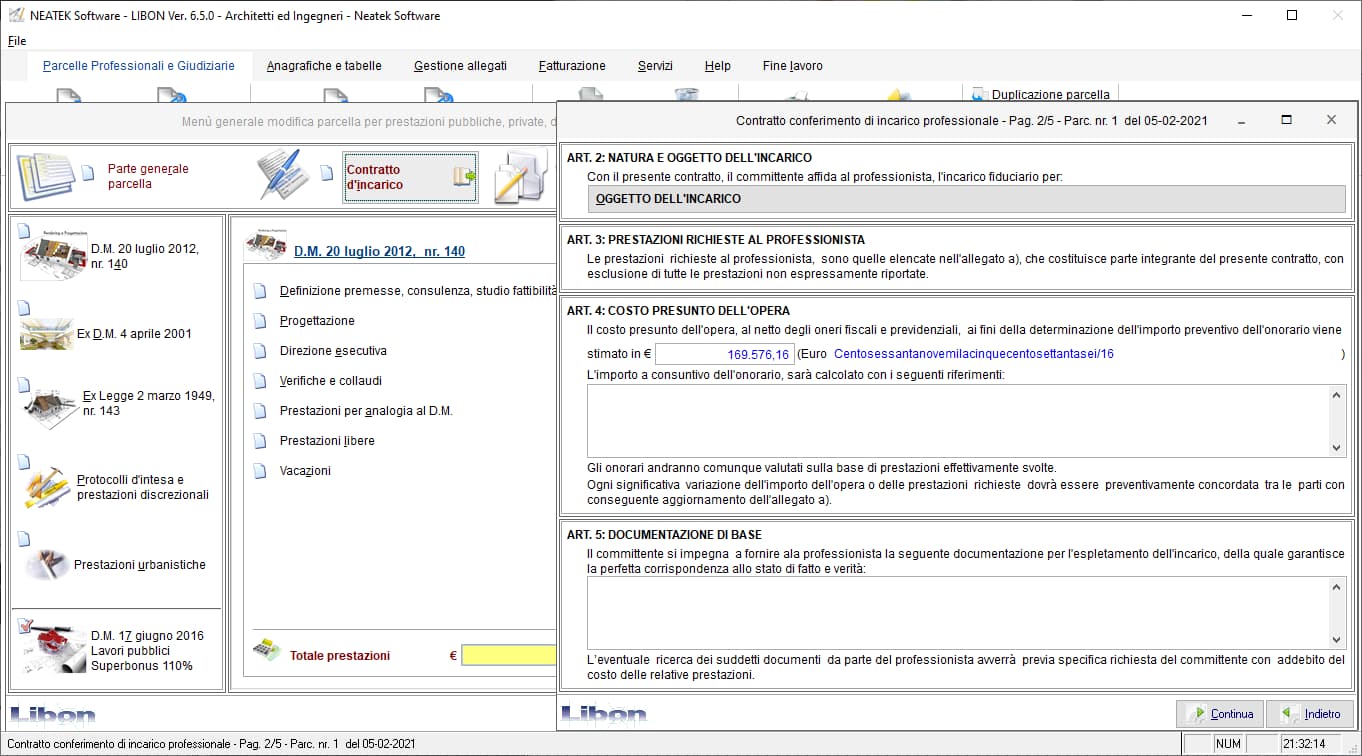Viewport: 1362px width, 756px height.
Task: Click page icon next to Verifiche e collaudi
Action: [260, 381]
